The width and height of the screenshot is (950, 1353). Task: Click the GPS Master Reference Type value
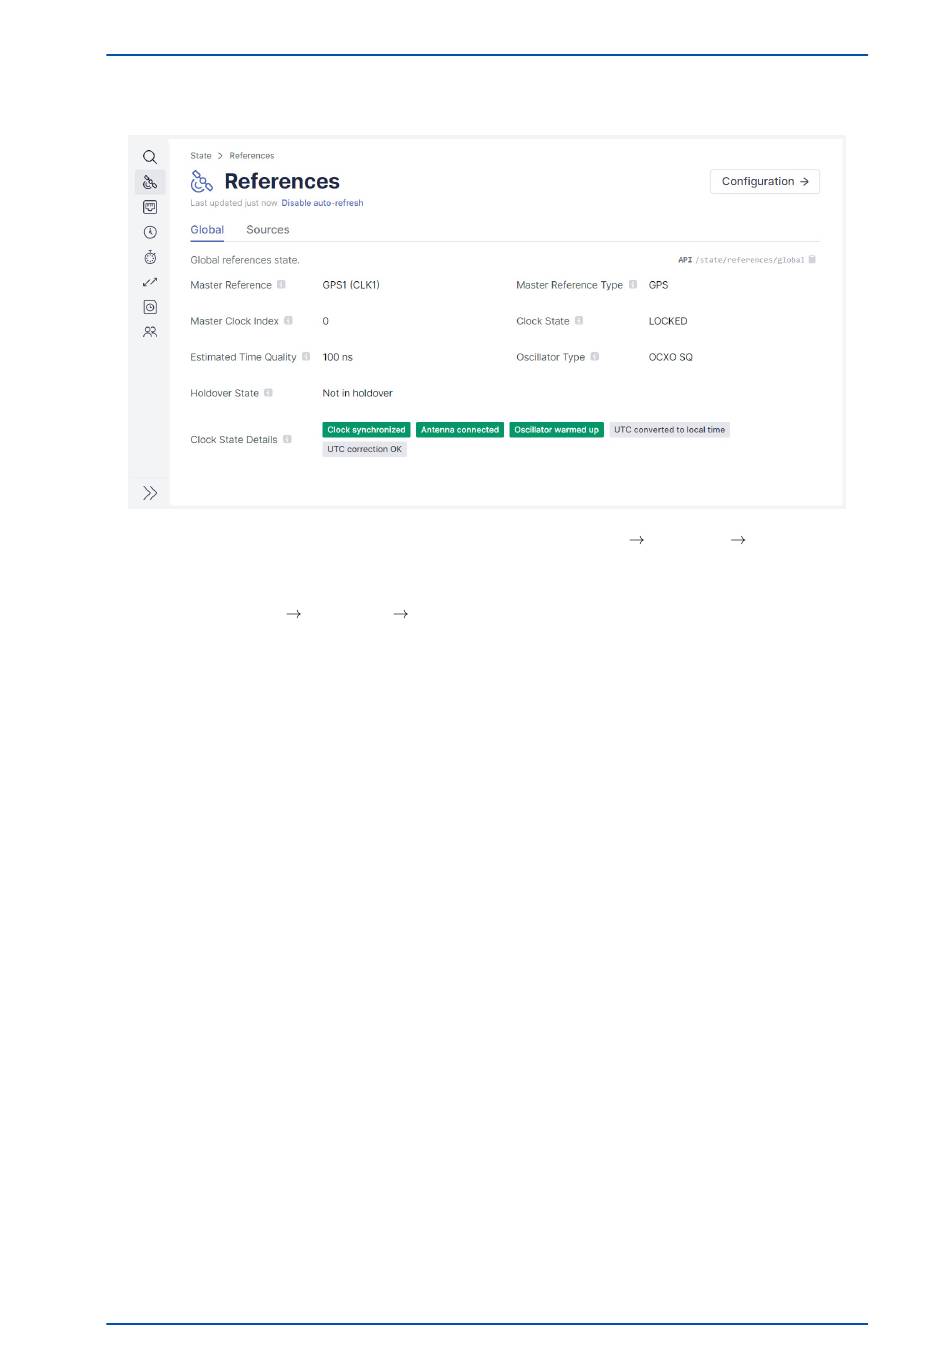[658, 285]
